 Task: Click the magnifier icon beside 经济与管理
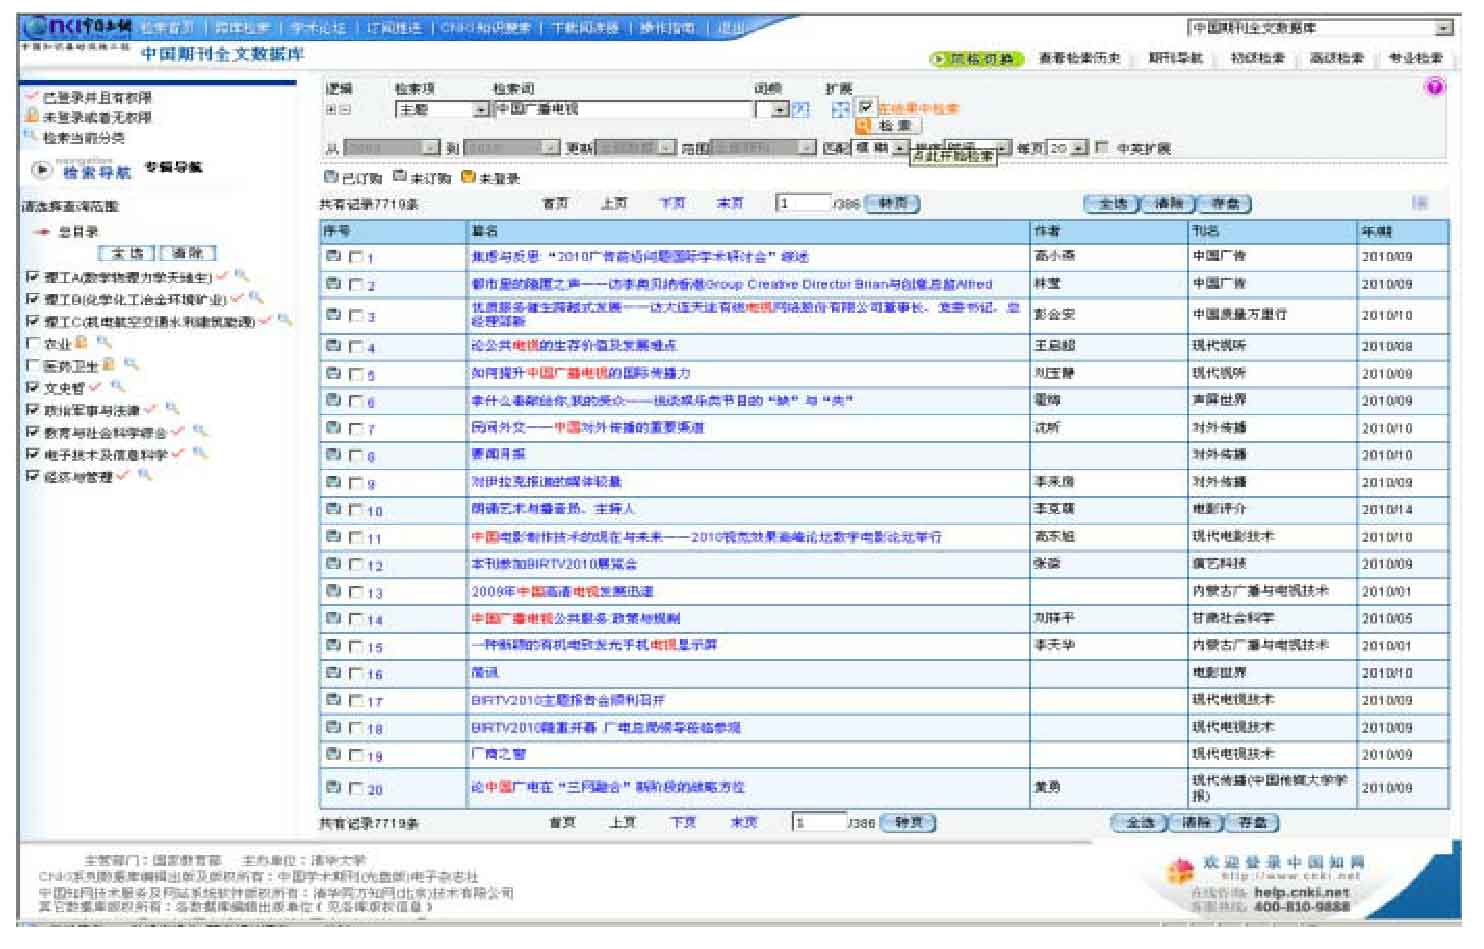click(x=145, y=475)
